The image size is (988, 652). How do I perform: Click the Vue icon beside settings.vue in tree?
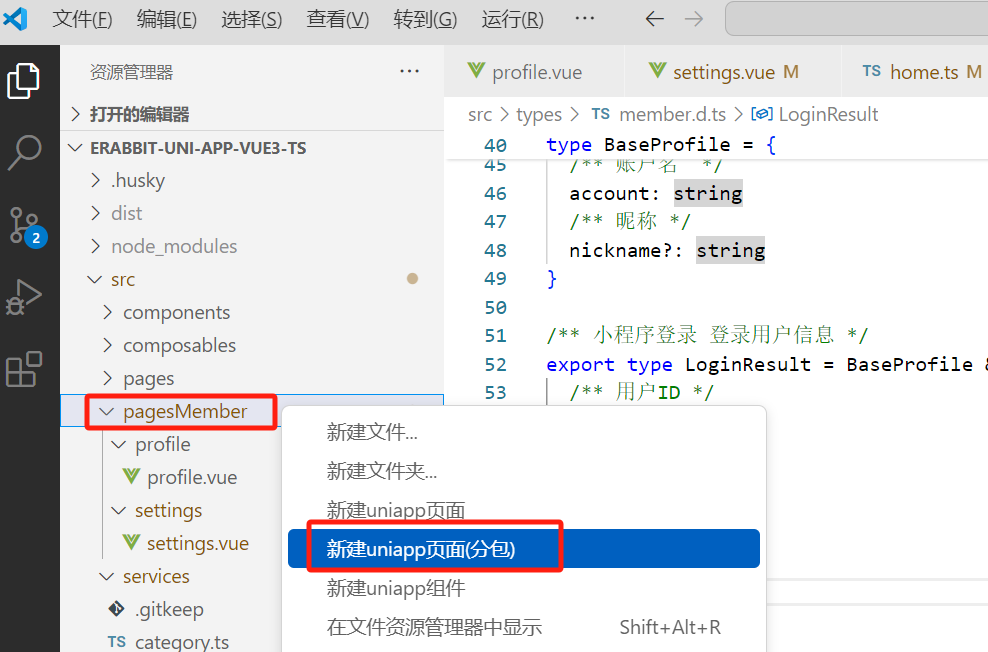click(x=131, y=542)
